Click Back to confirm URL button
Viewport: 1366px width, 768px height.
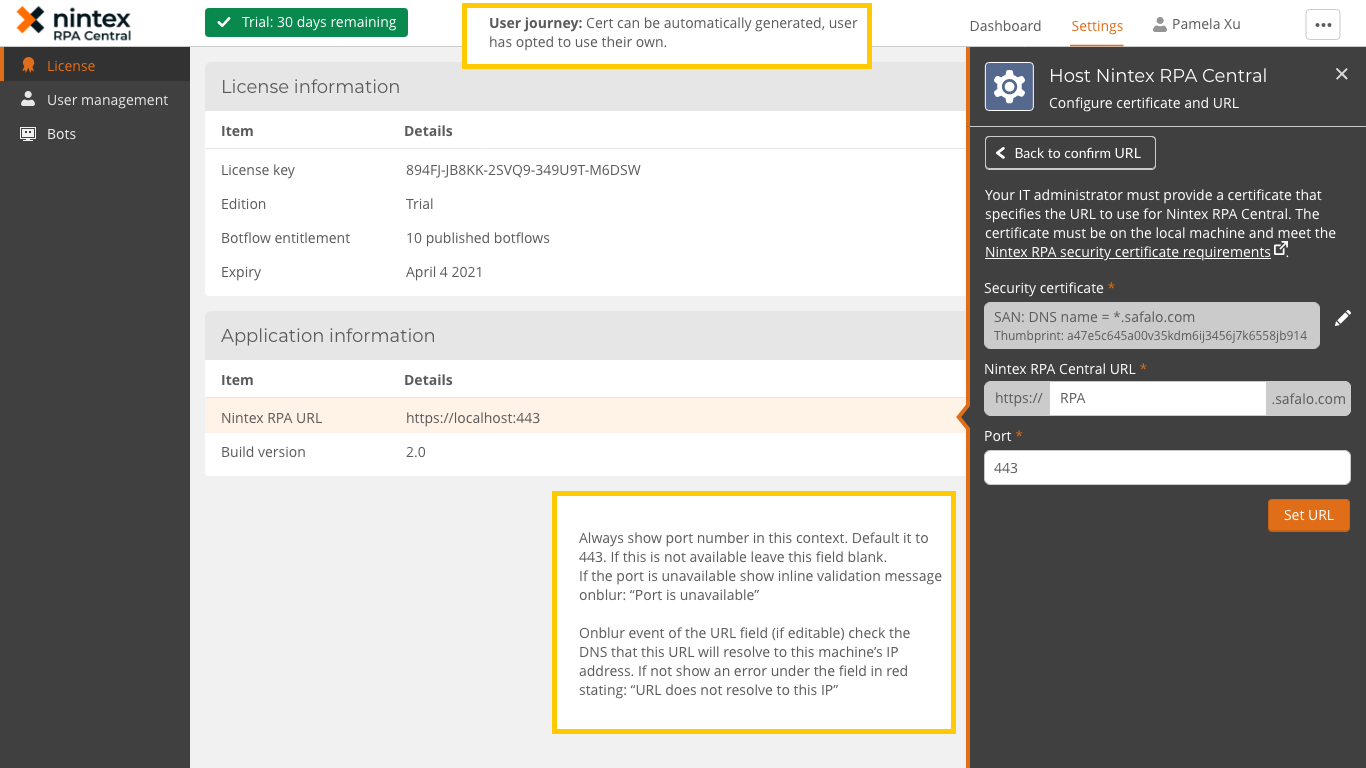1070,153
